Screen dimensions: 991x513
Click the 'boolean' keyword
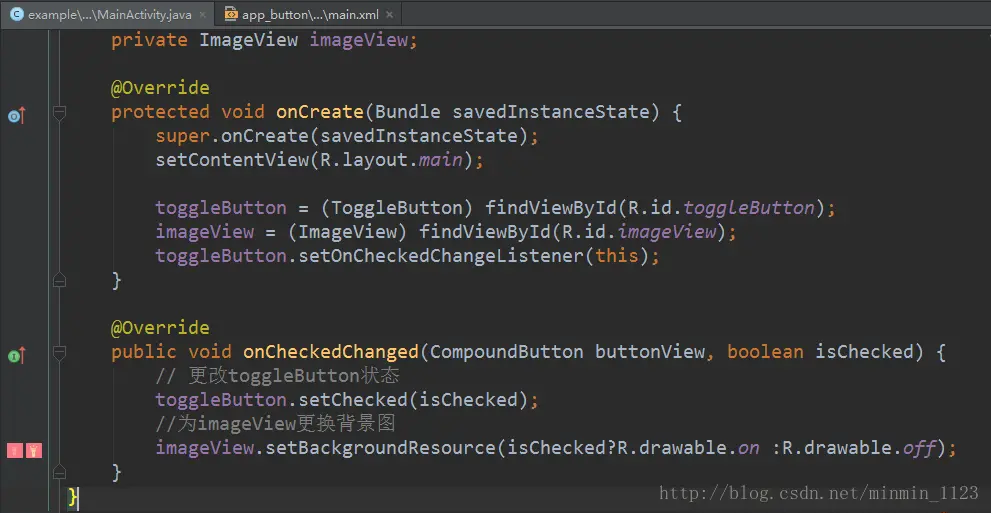point(765,352)
